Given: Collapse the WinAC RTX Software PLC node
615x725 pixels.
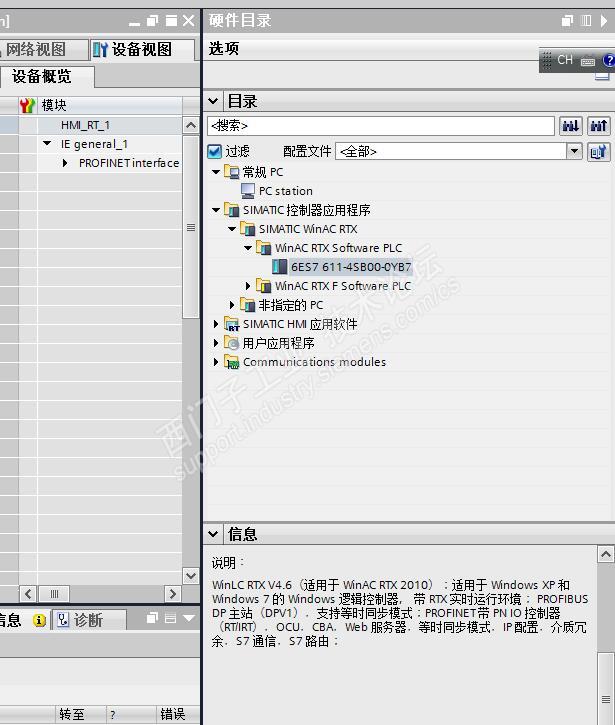Looking at the screenshot, I should (248, 248).
